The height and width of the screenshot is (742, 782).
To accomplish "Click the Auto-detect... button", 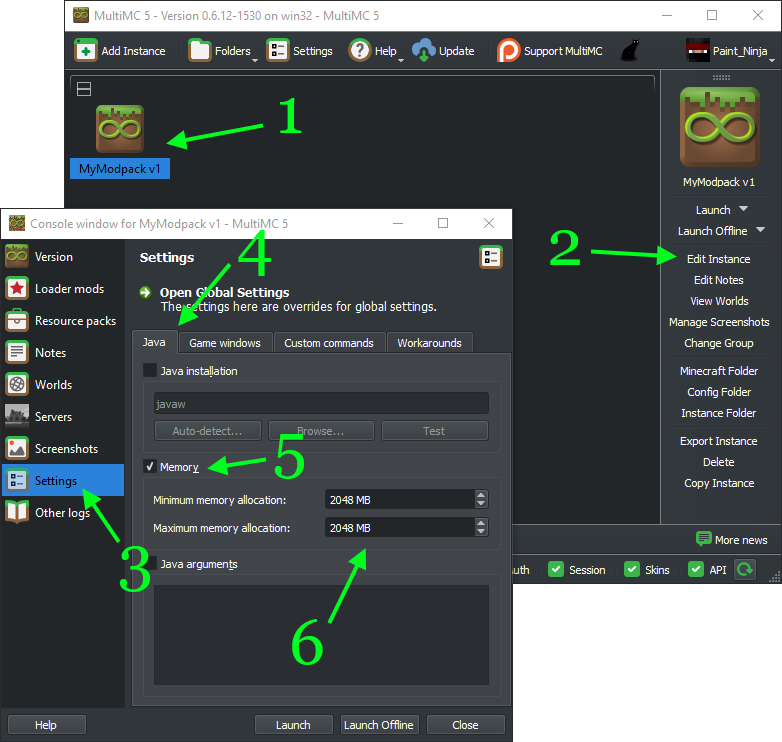I will pos(207,431).
